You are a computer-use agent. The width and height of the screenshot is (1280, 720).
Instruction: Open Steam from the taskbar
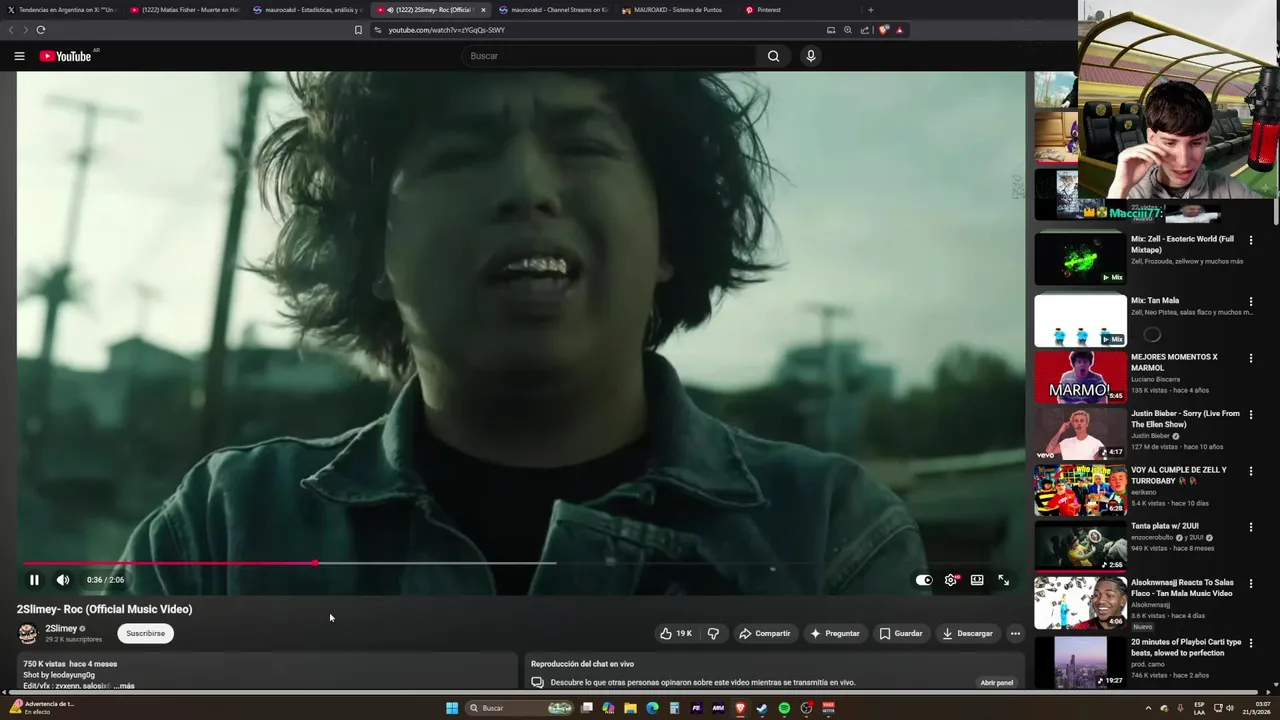[762, 708]
